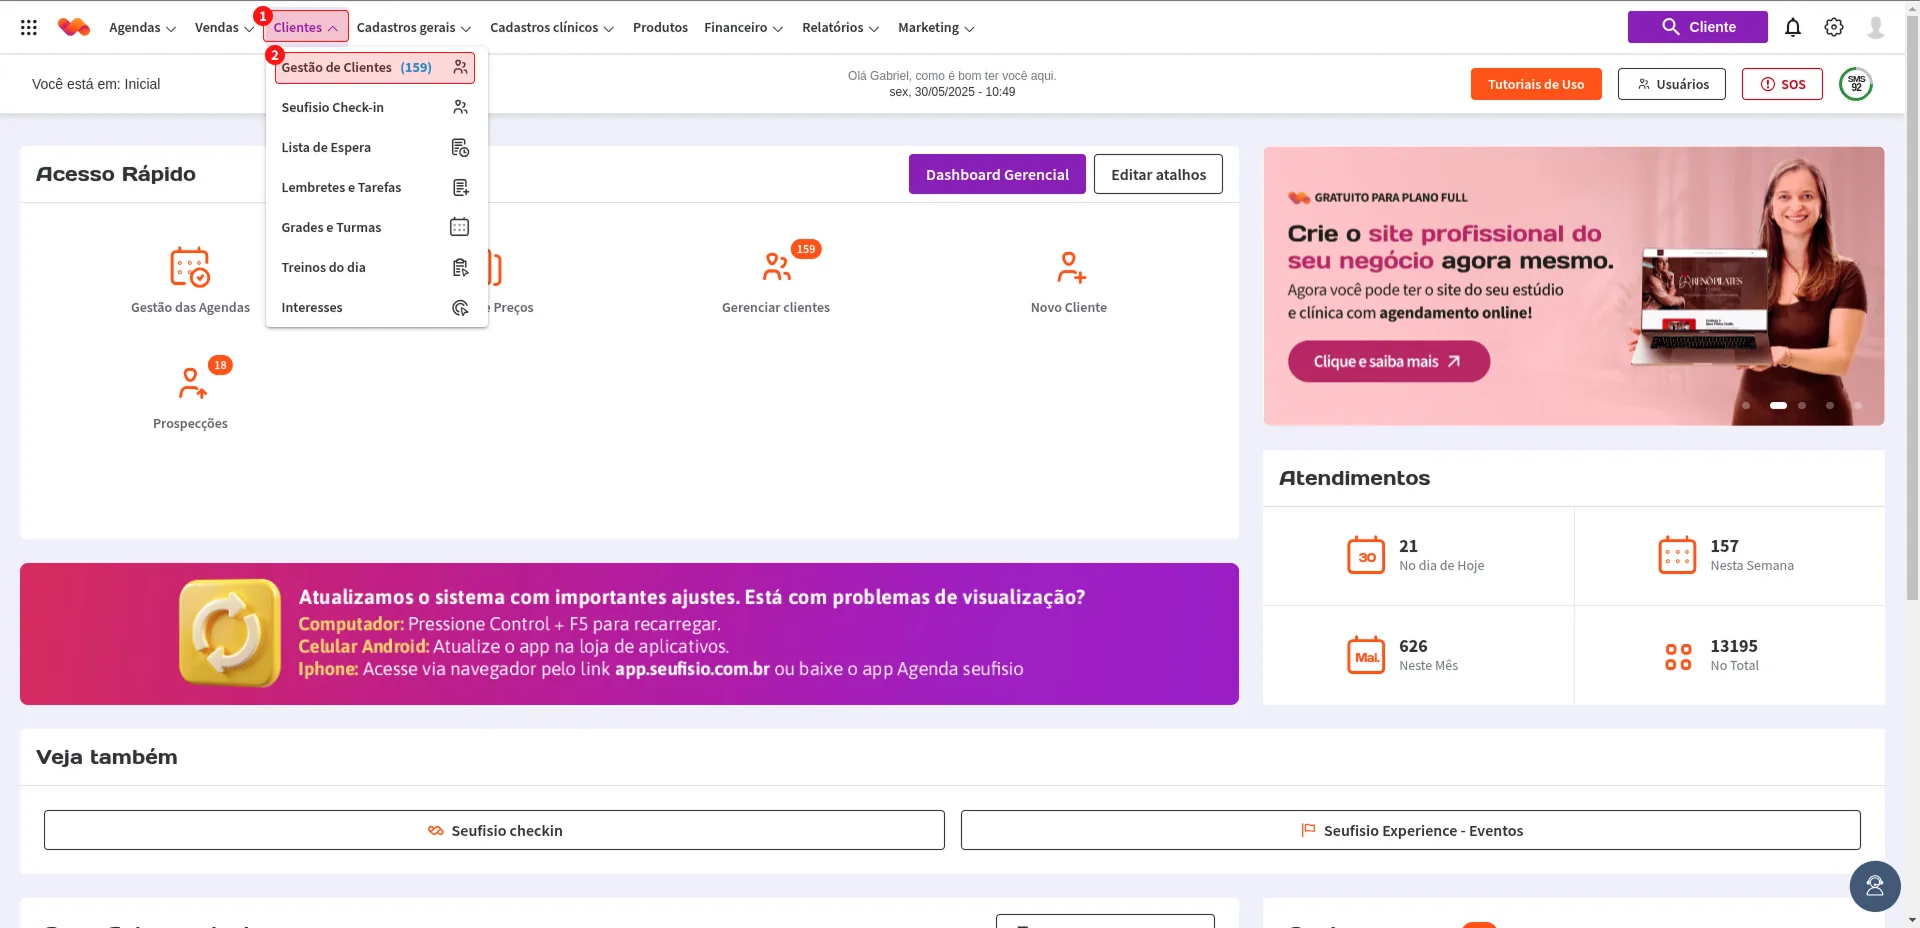The width and height of the screenshot is (1920, 928).
Task: Click the notifications bell icon
Action: (1792, 28)
